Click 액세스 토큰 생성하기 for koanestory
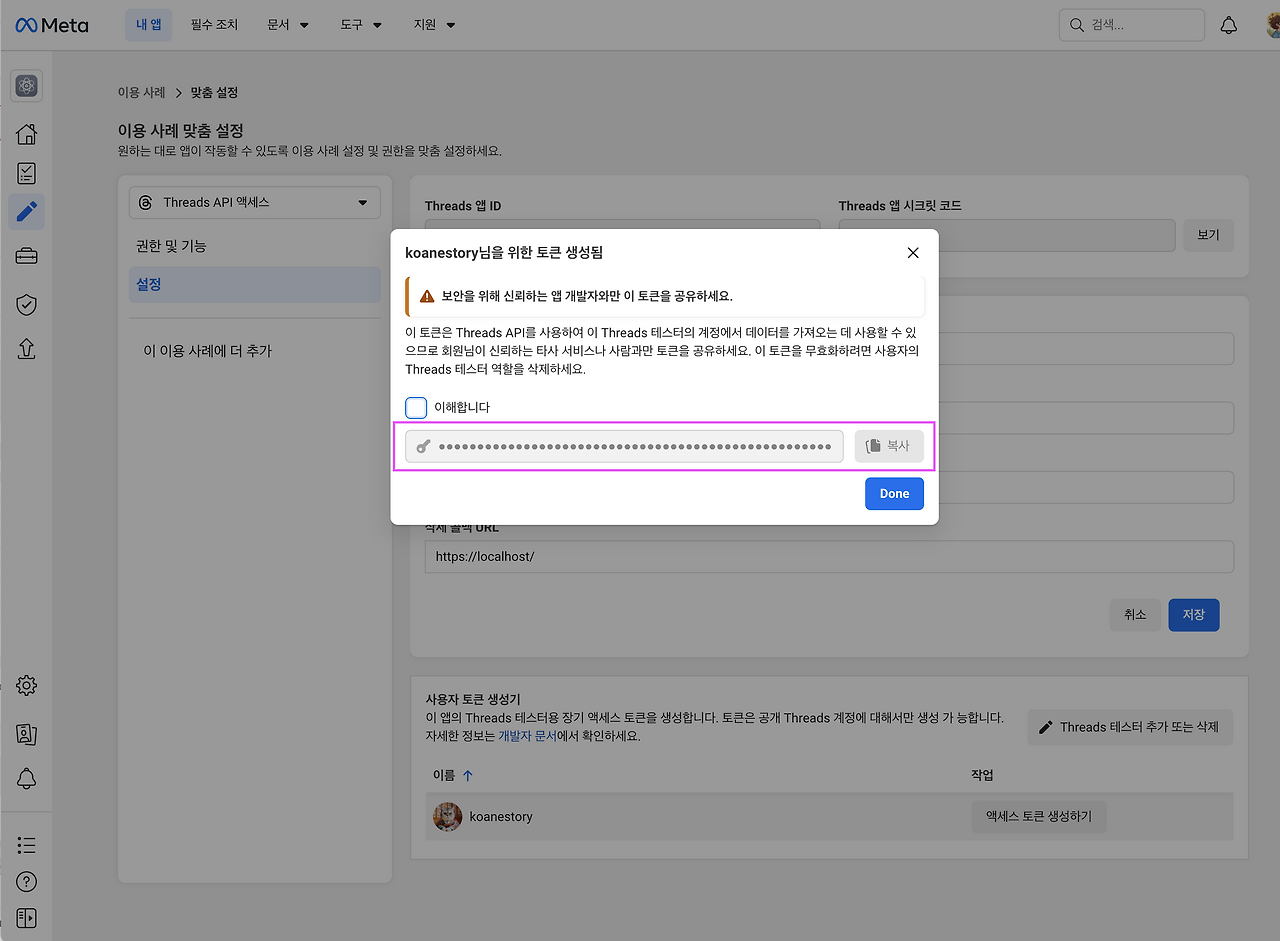The height and width of the screenshot is (941, 1280). coord(1039,817)
